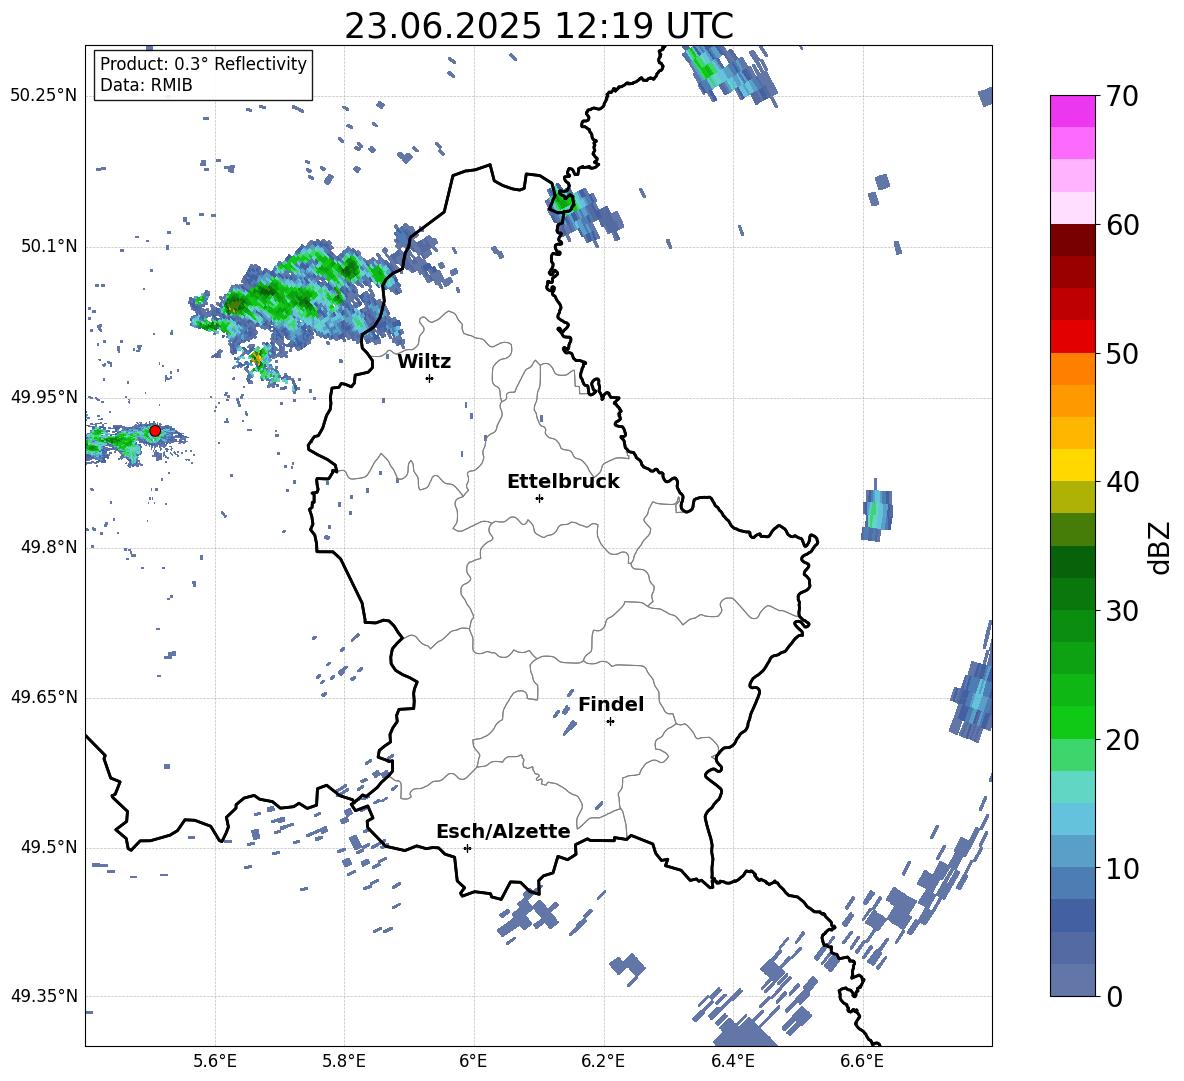The height and width of the screenshot is (1081, 1184).
Task: Click the colorbar tick label 50
Action: point(1122,354)
